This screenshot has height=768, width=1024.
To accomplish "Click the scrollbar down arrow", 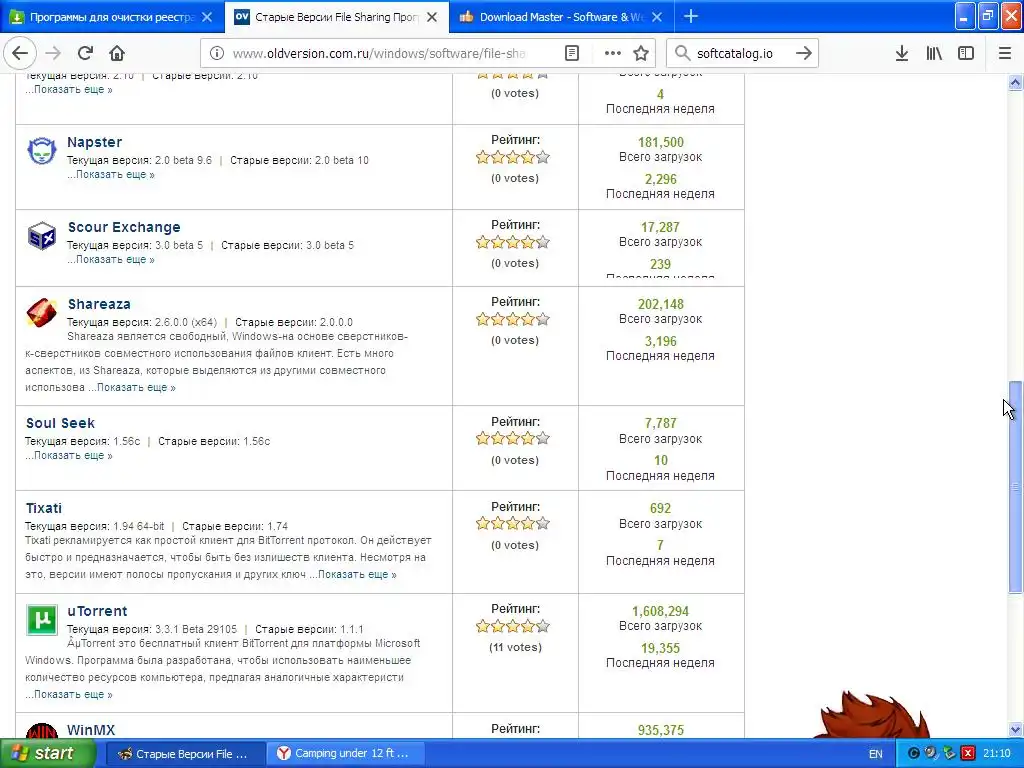I will (x=1015, y=729).
